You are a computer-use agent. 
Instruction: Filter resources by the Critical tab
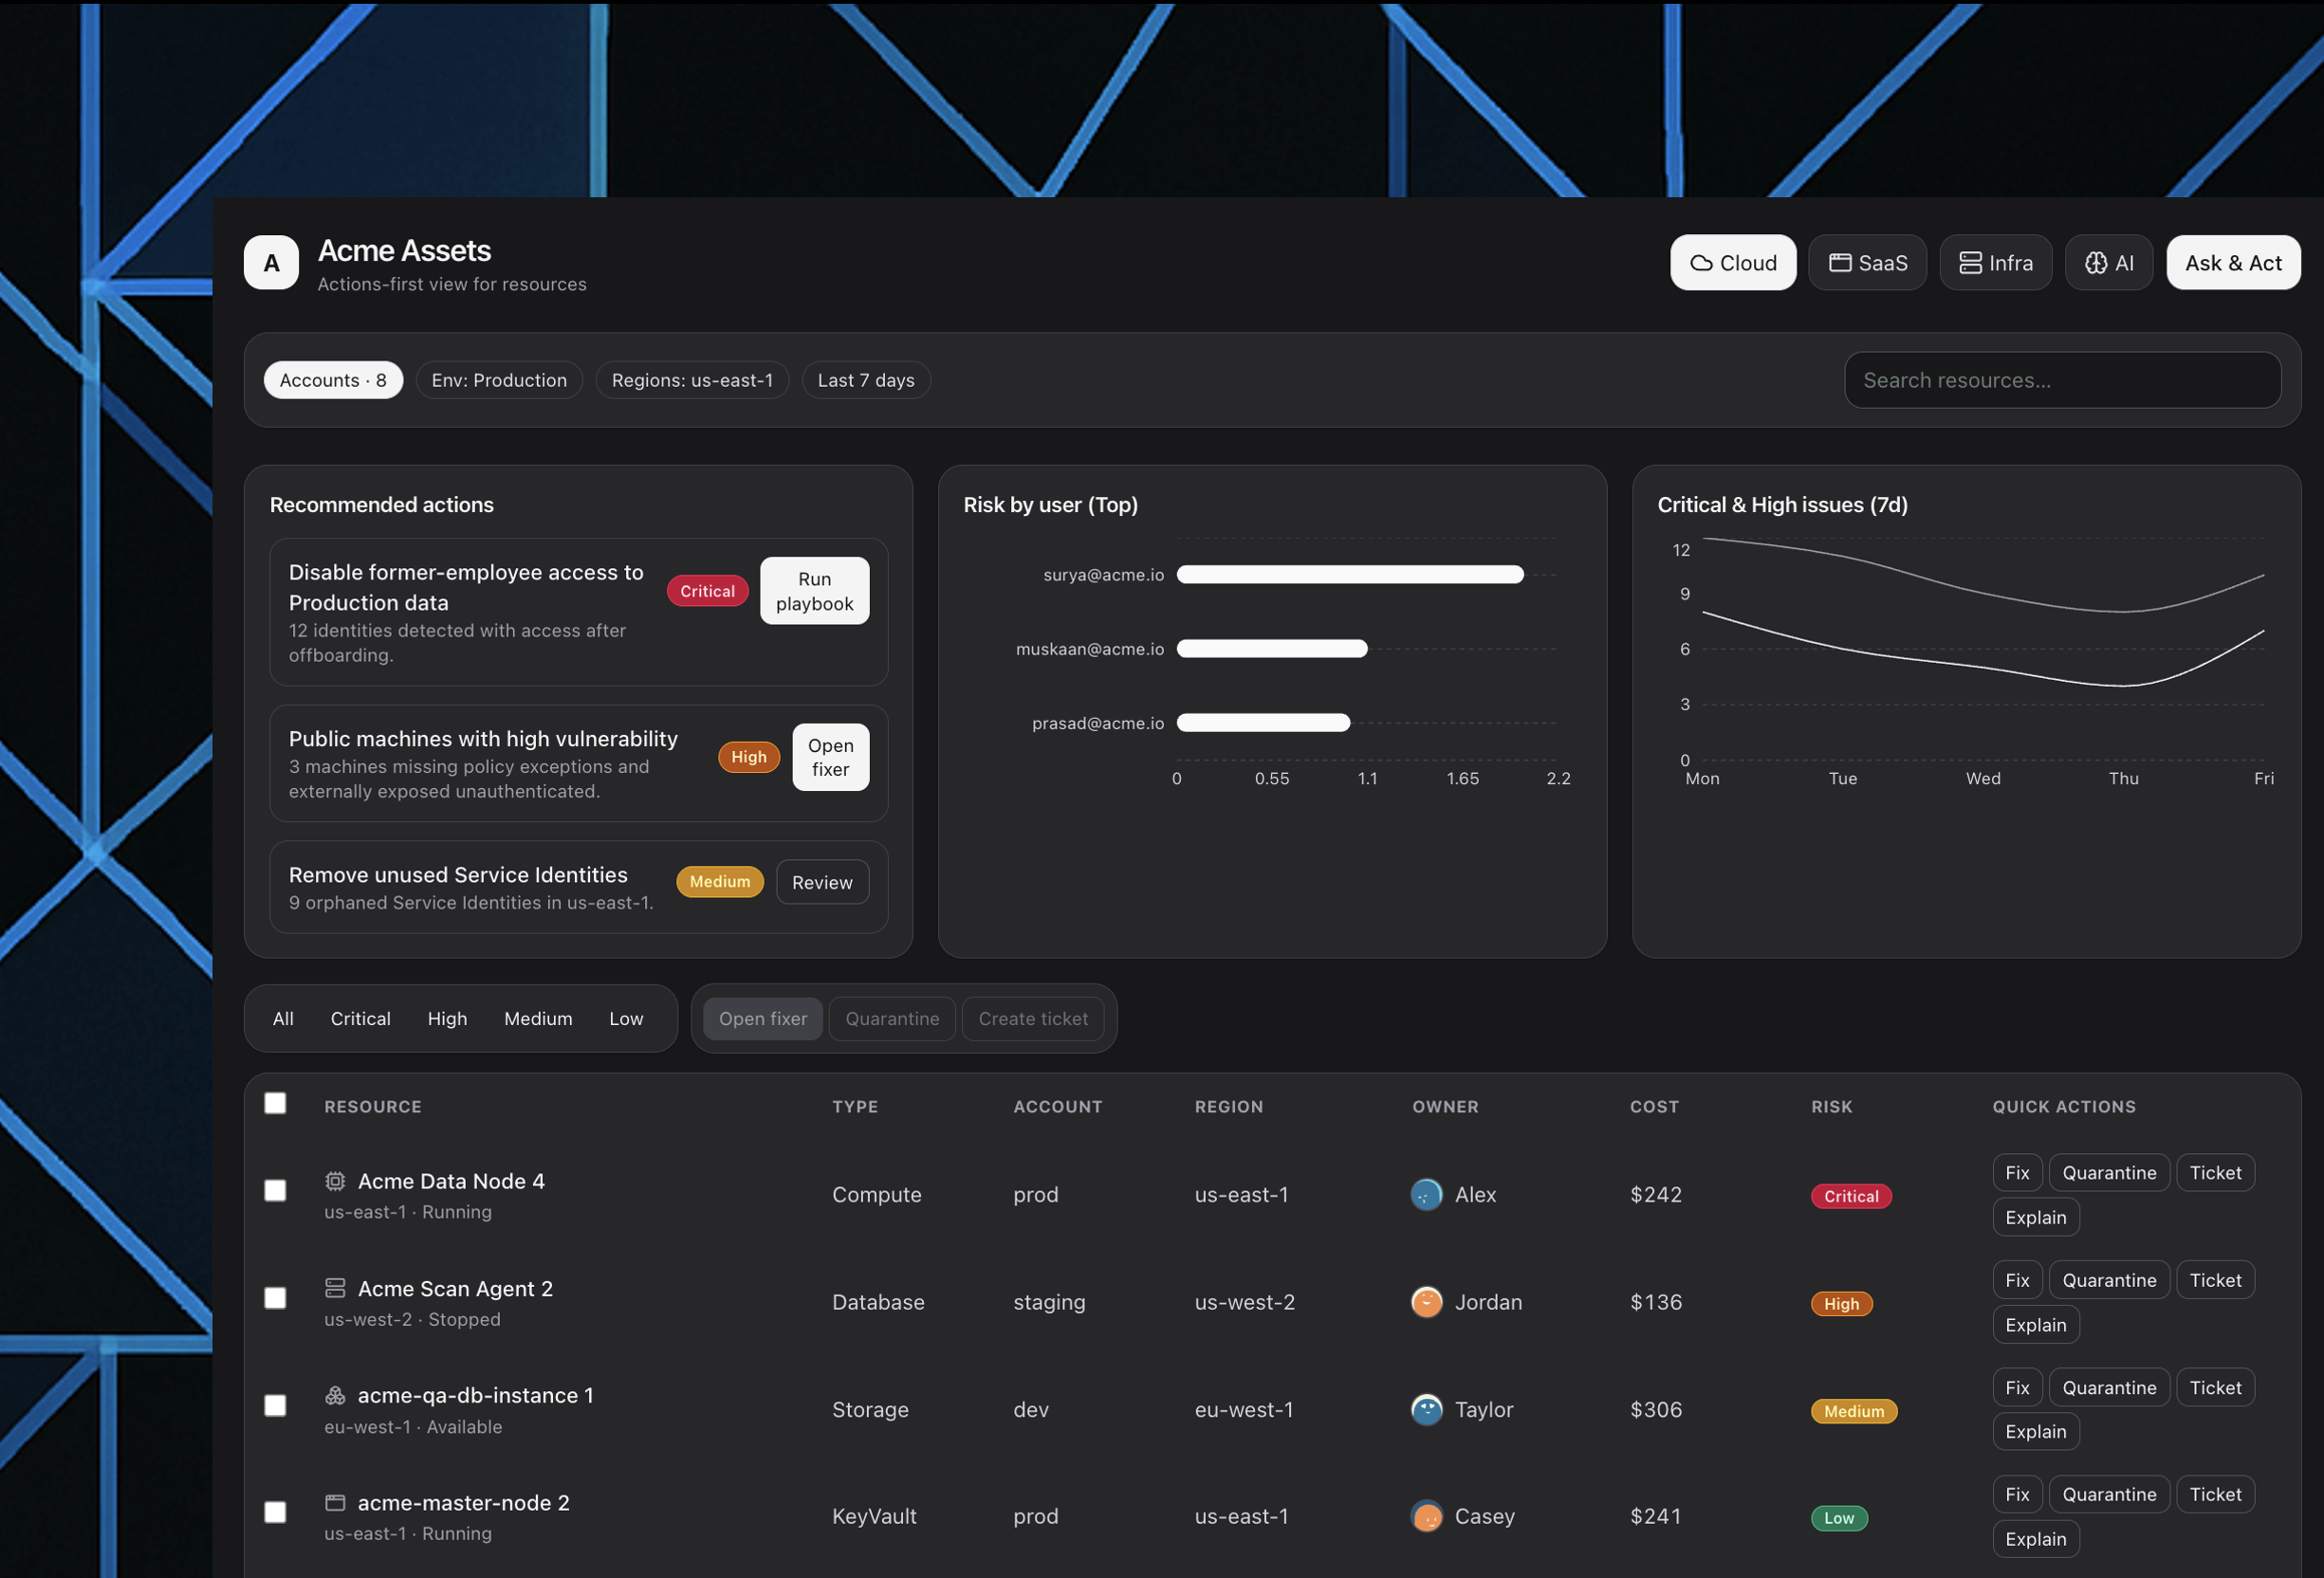tap(360, 1018)
